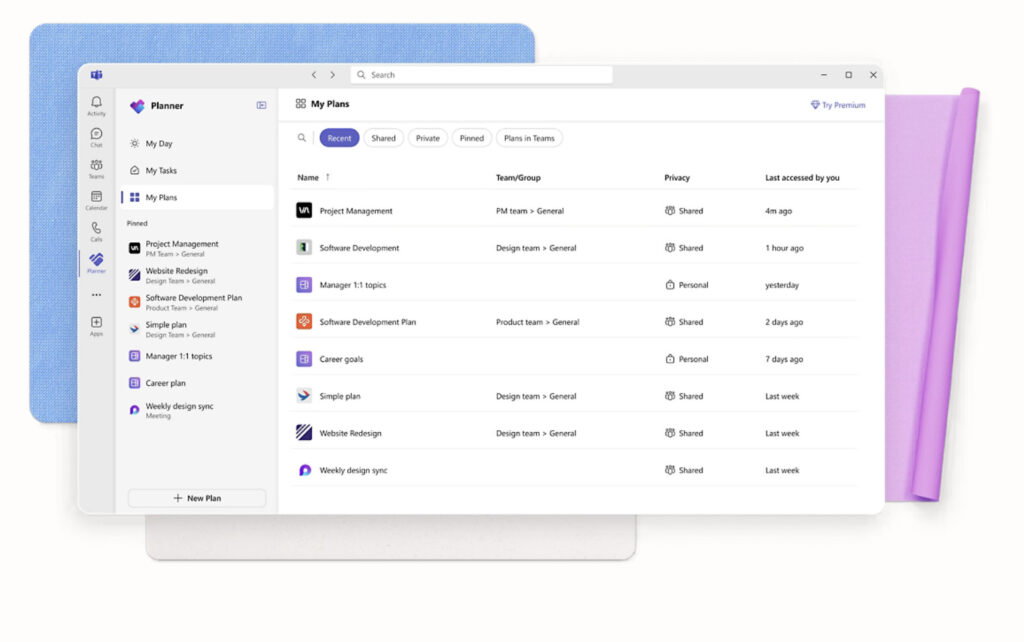Open the Career goals plan row
Screen dimensions: 1024x642
pos(342,359)
